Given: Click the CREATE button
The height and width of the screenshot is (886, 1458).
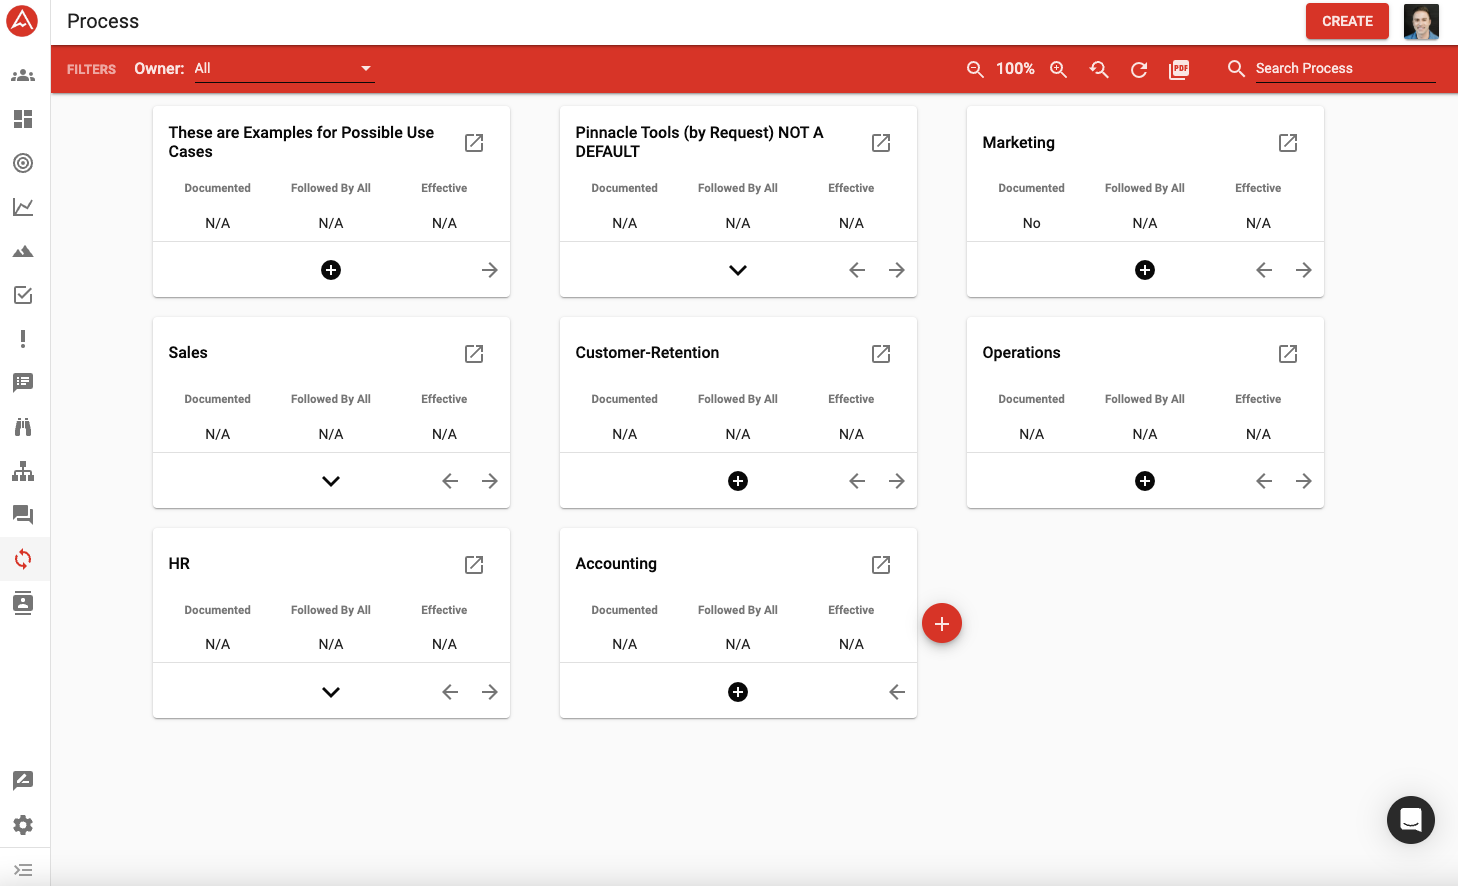Looking at the screenshot, I should pos(1346,21).
